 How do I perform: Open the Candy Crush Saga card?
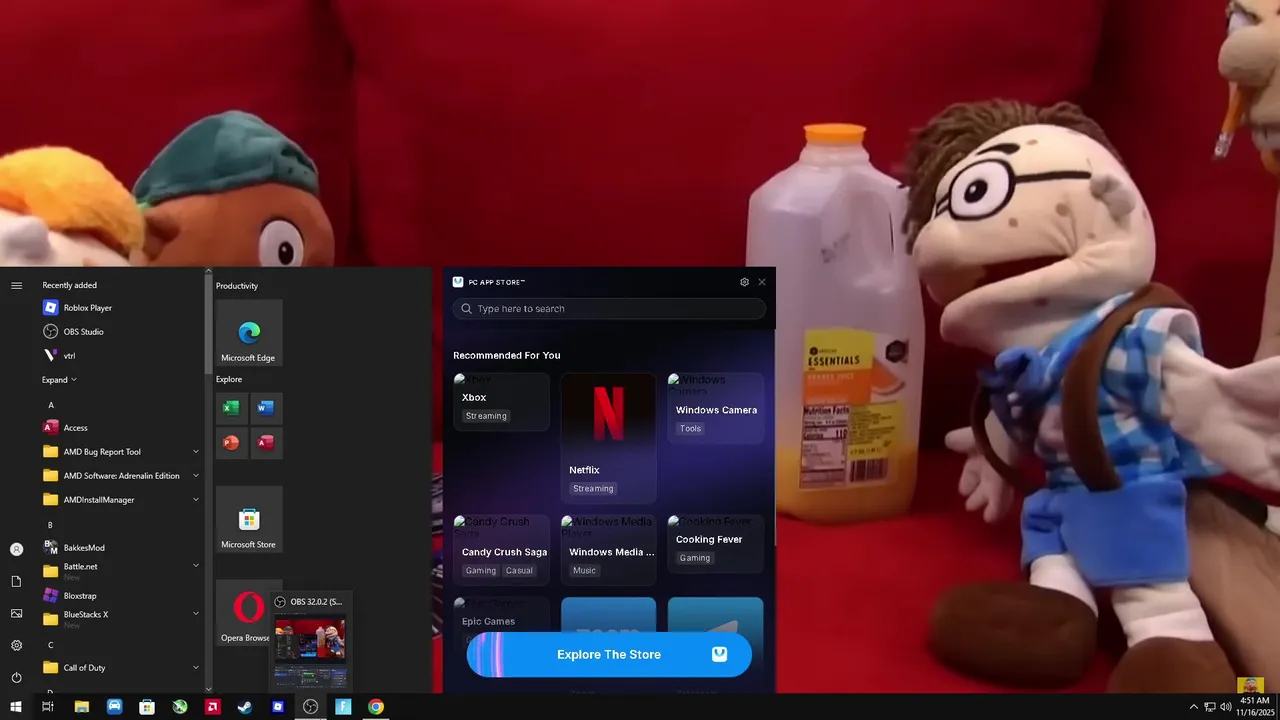pos(501,550)
